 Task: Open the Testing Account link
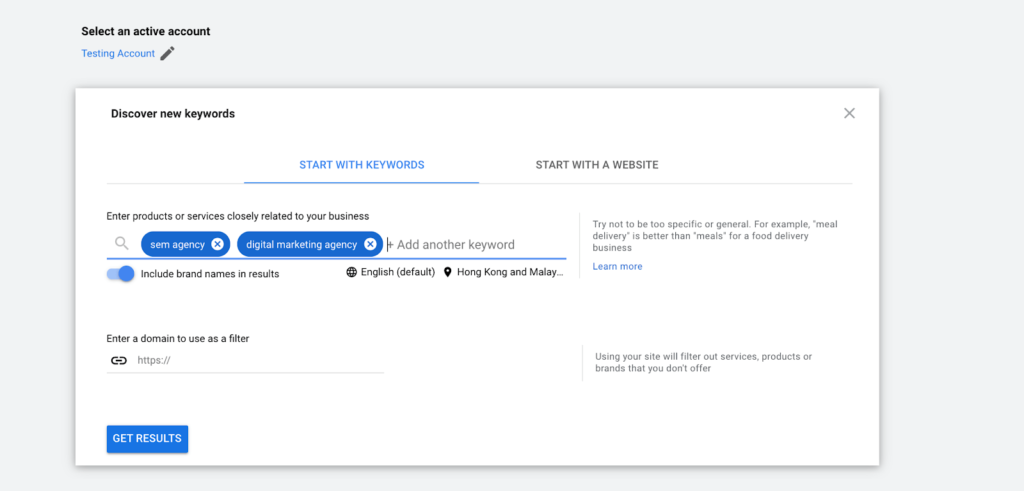click(x=118, y=54)
